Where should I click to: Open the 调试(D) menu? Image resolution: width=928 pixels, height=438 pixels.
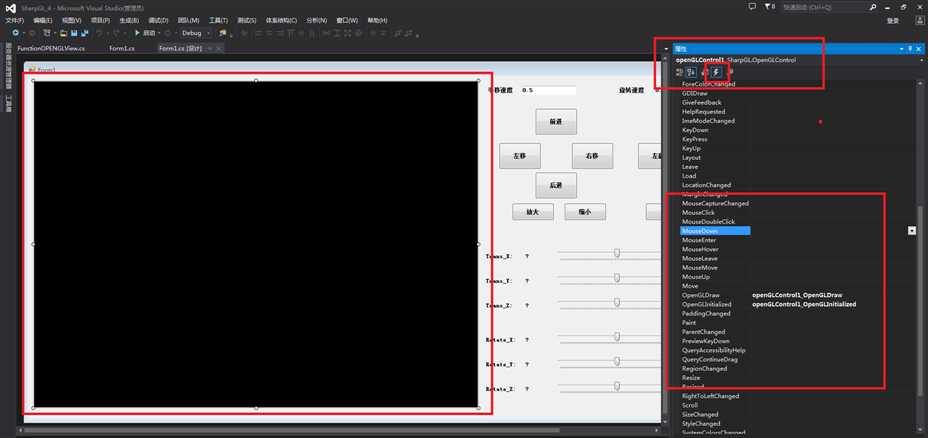(158, 21)
